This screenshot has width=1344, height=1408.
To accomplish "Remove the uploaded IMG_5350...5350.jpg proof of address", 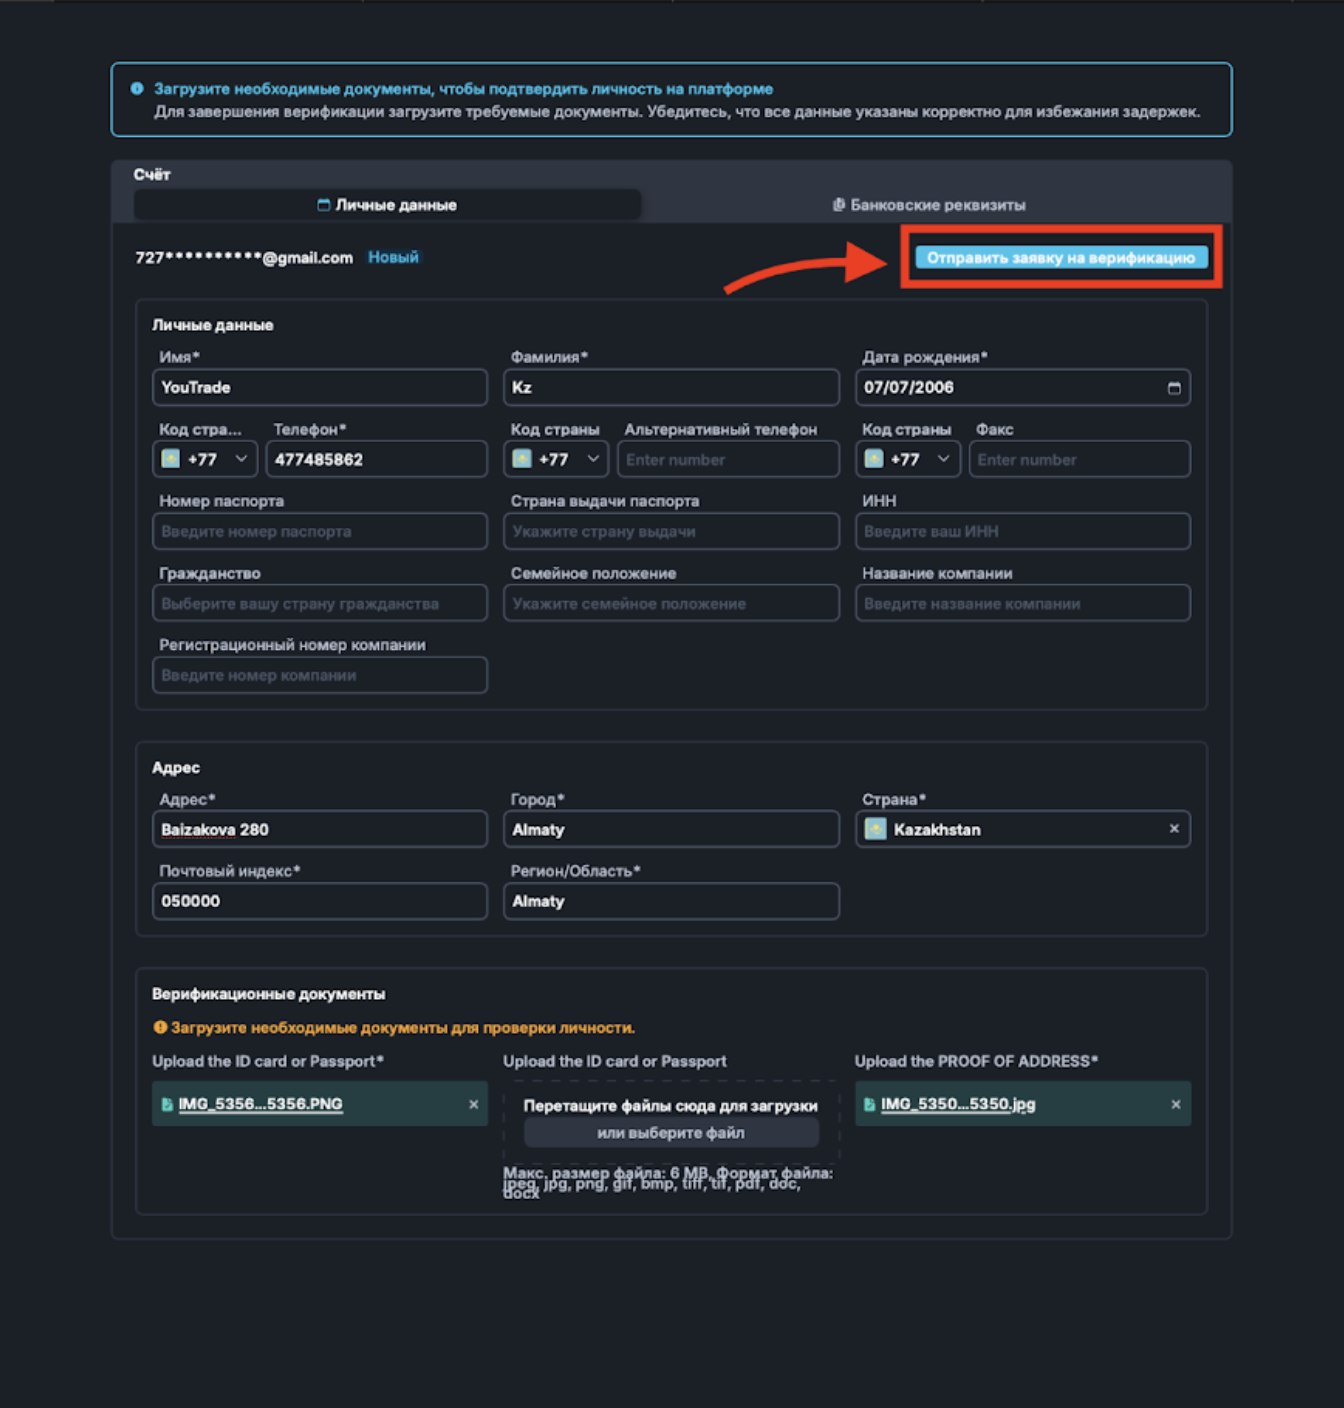I will tap(1176, 1104).
